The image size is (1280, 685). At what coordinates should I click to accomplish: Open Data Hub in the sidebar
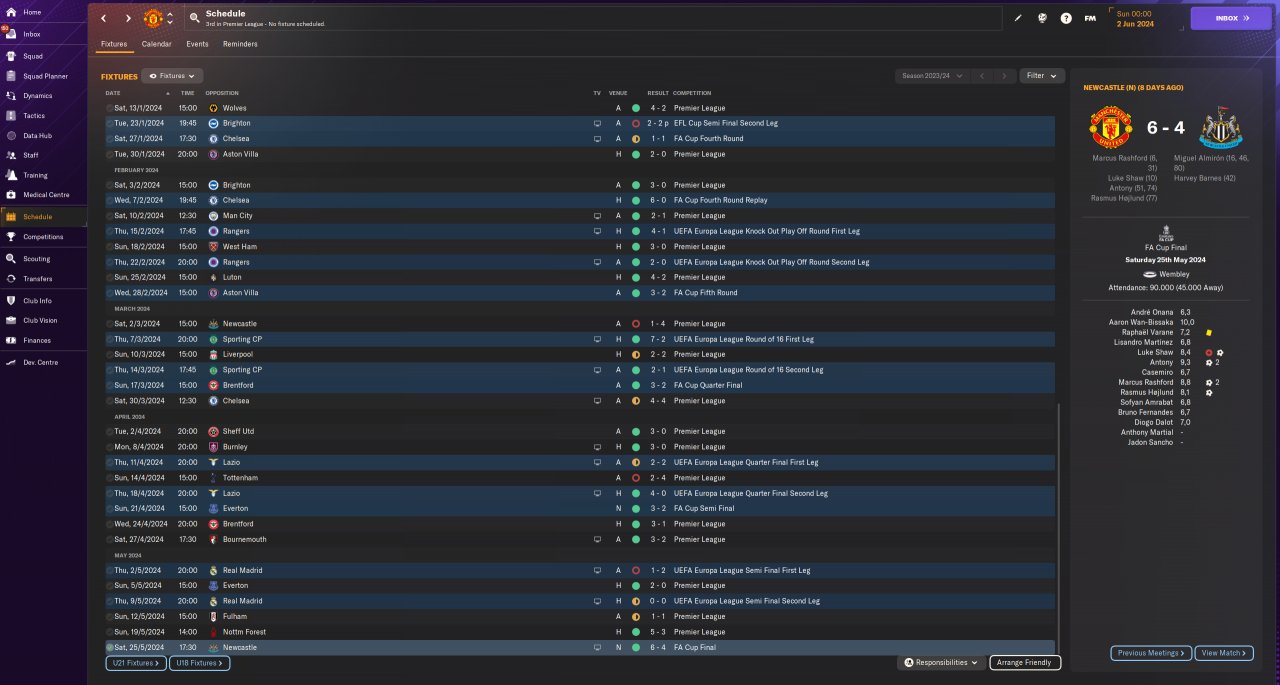click(x=37, y=136)
